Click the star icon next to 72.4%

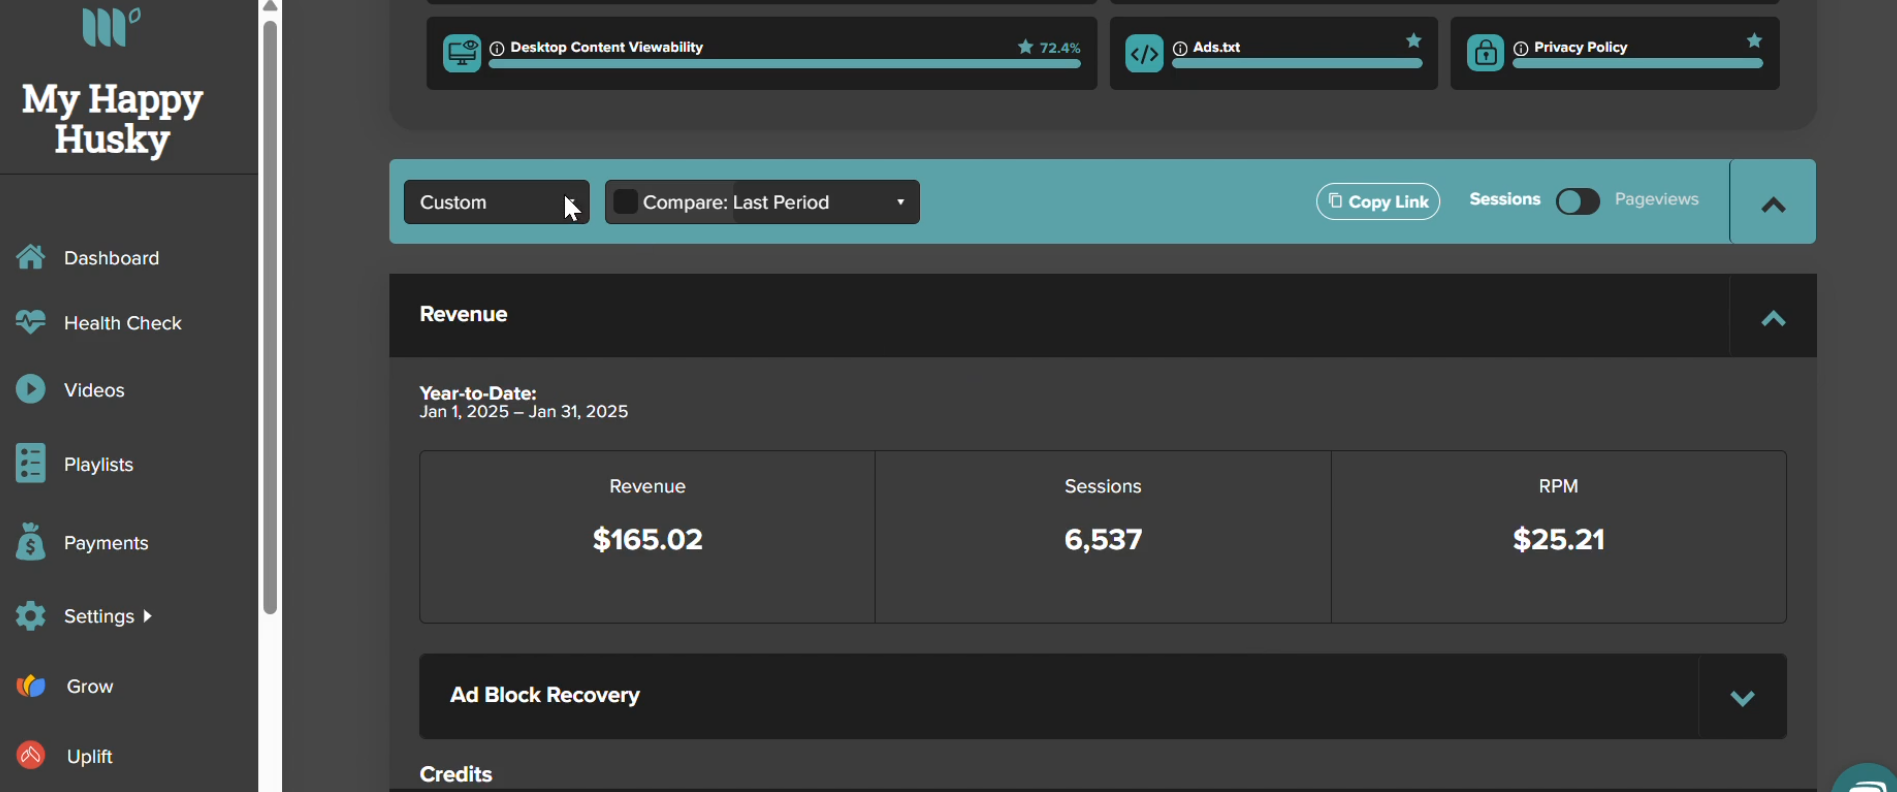1025,47
